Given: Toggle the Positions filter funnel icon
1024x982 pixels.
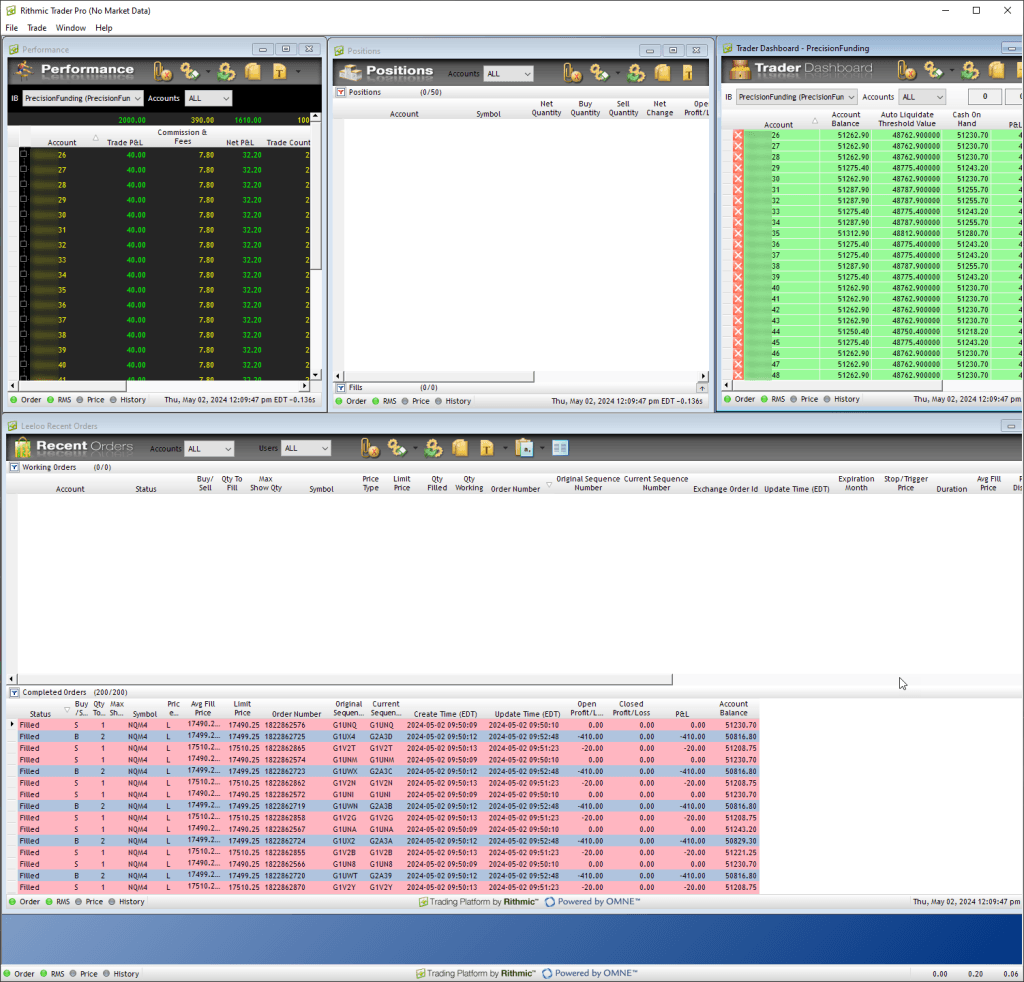Looking at the screenshot, I should click(341, 93).
